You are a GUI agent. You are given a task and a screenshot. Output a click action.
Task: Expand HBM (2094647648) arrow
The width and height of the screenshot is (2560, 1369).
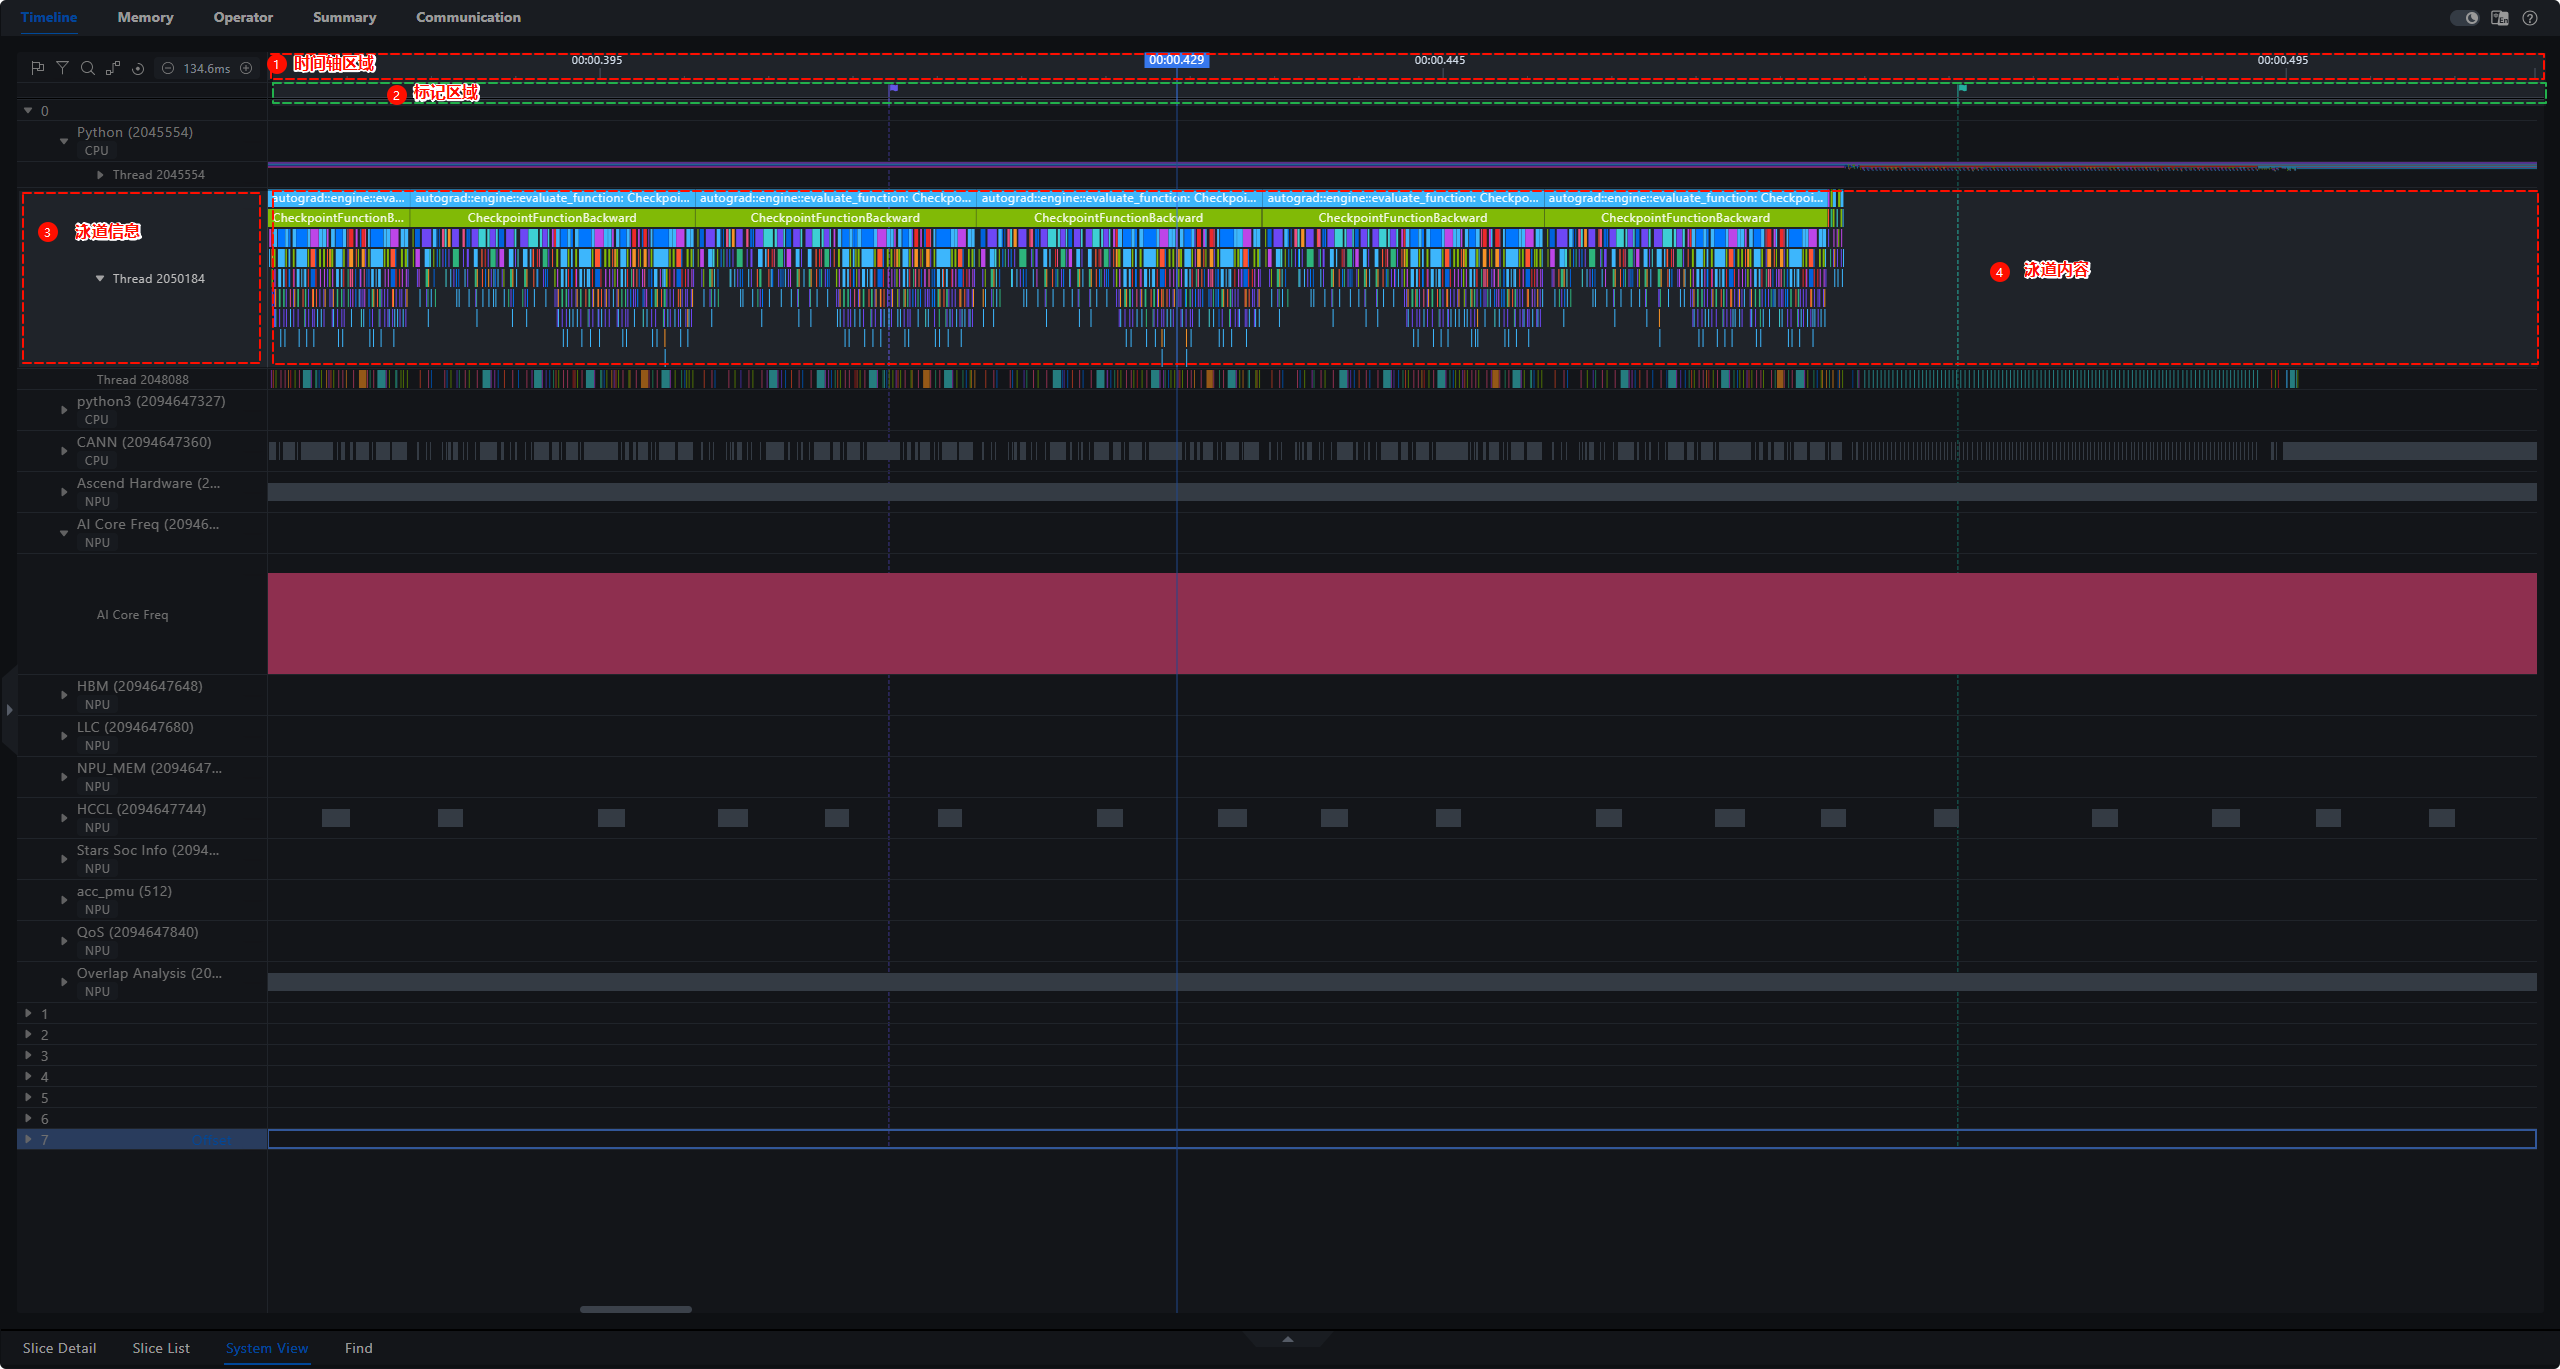pos(64,695)
